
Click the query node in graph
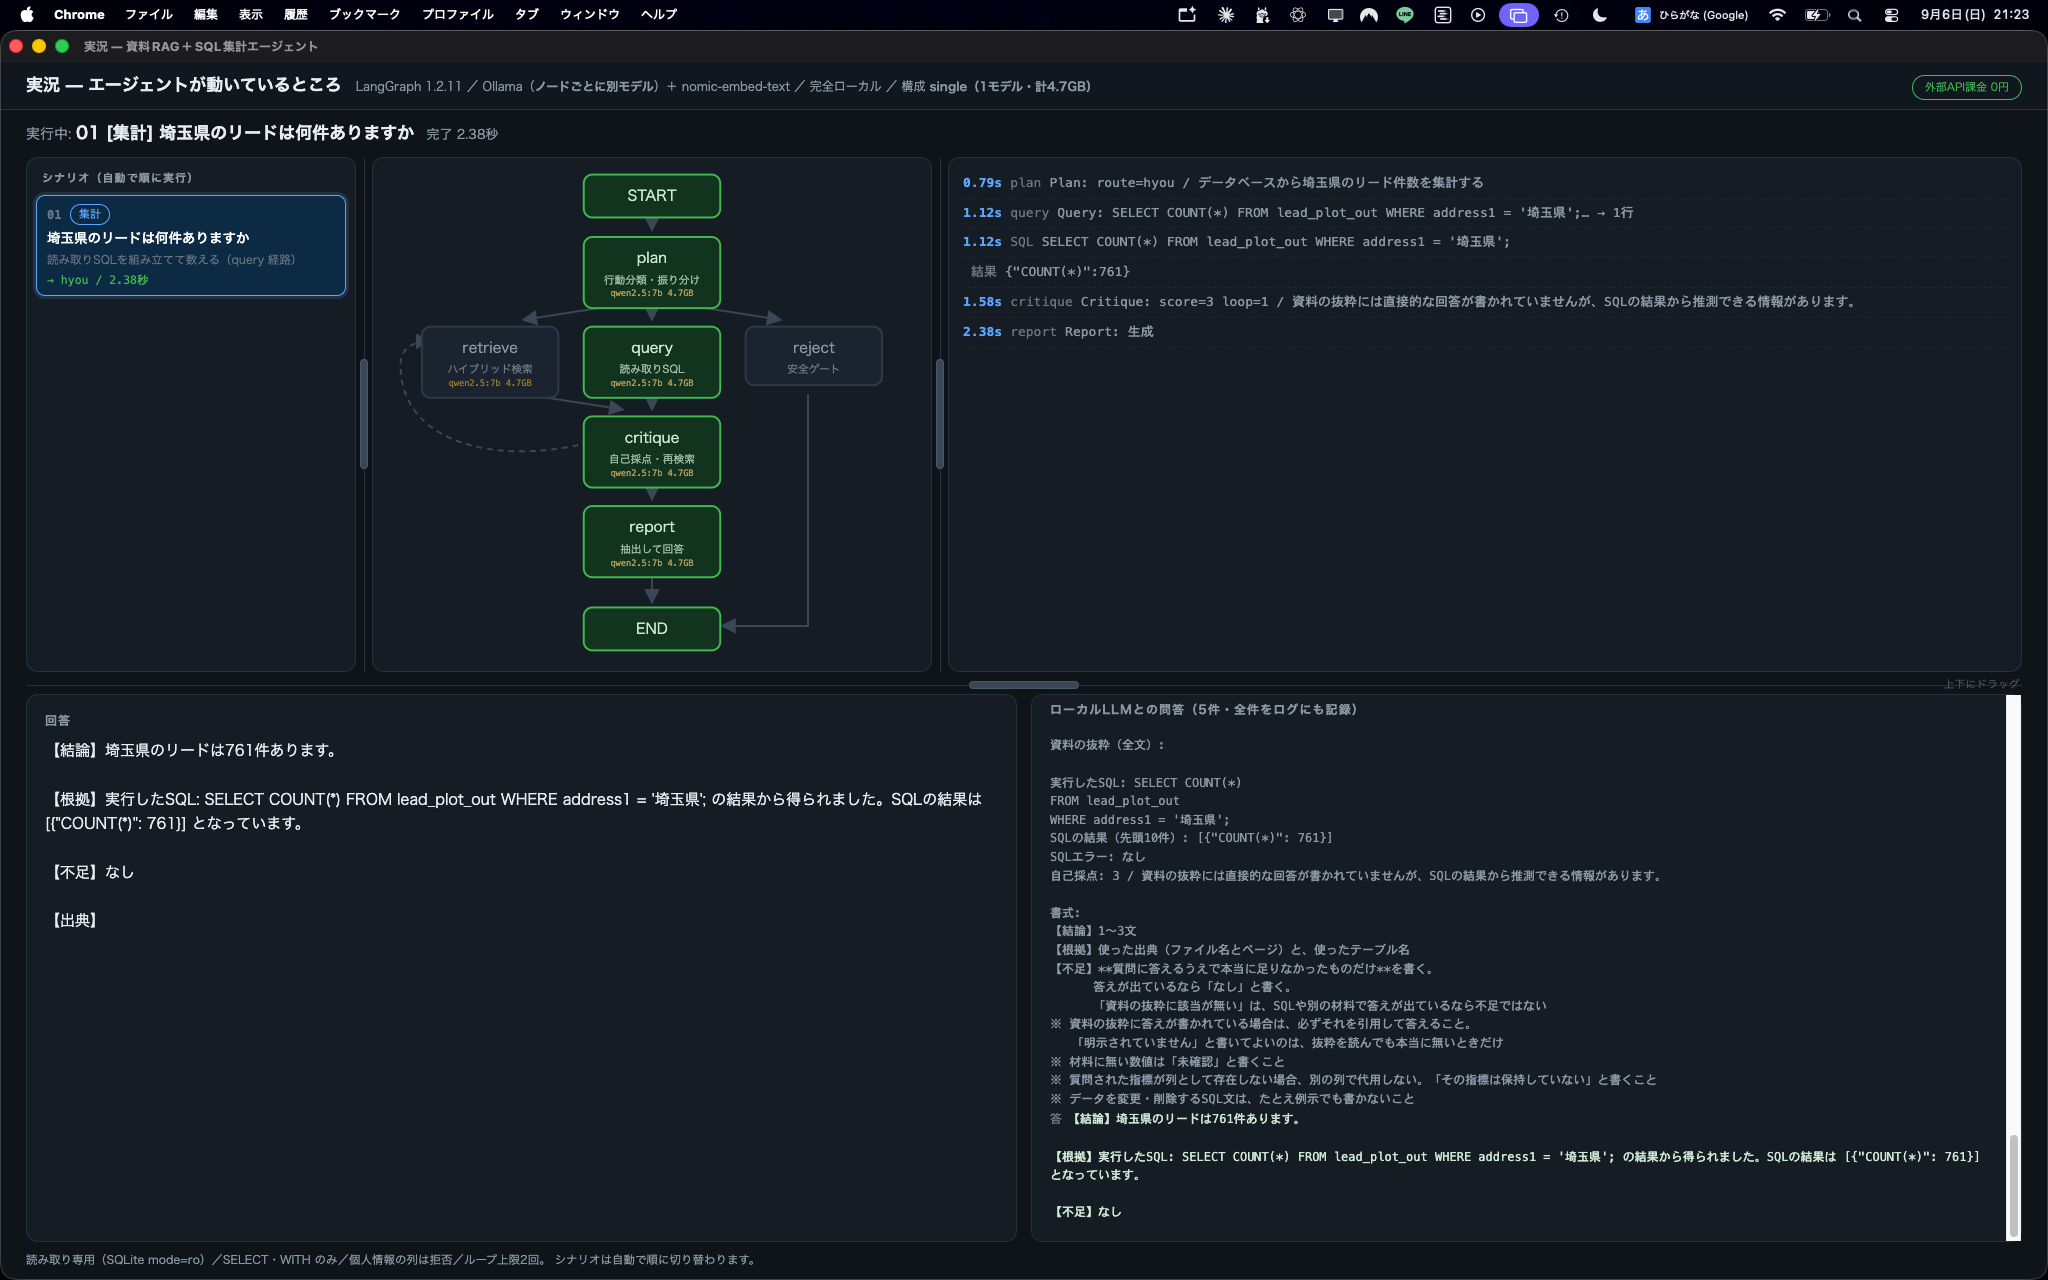[x=652, y=362]
